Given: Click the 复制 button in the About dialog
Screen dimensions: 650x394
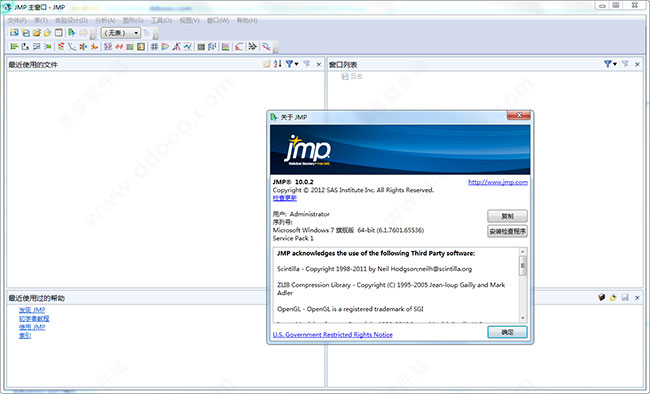Looking at the screenshot, I should tap(507, 216).
